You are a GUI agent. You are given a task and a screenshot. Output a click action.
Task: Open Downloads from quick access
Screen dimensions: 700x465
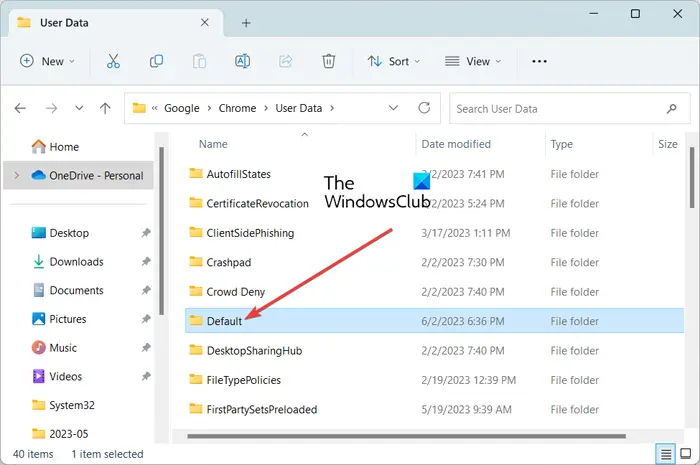(68, 262)
